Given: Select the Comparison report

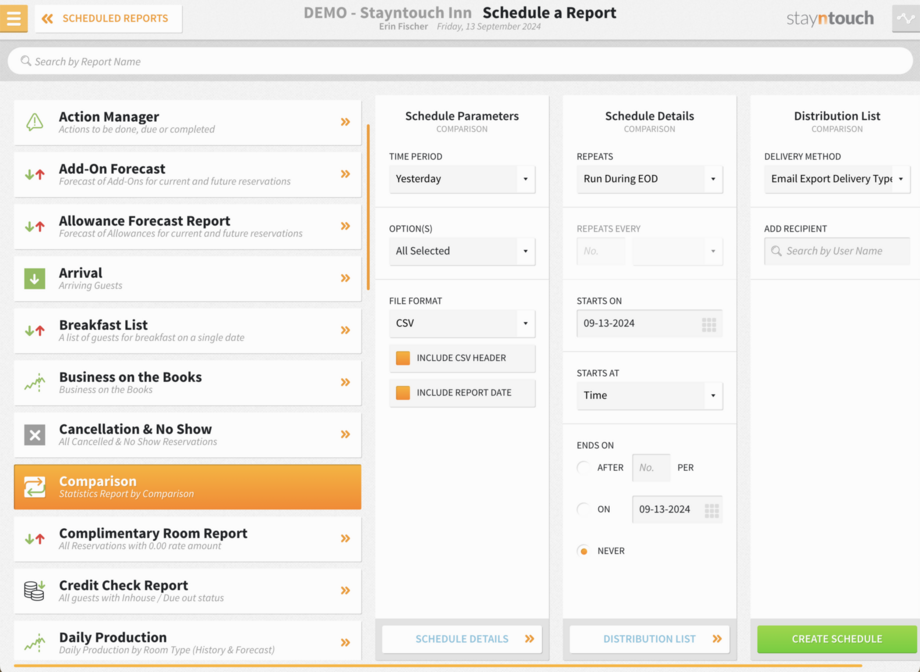Looking at the screenshot, I should (x=187, y=487).
